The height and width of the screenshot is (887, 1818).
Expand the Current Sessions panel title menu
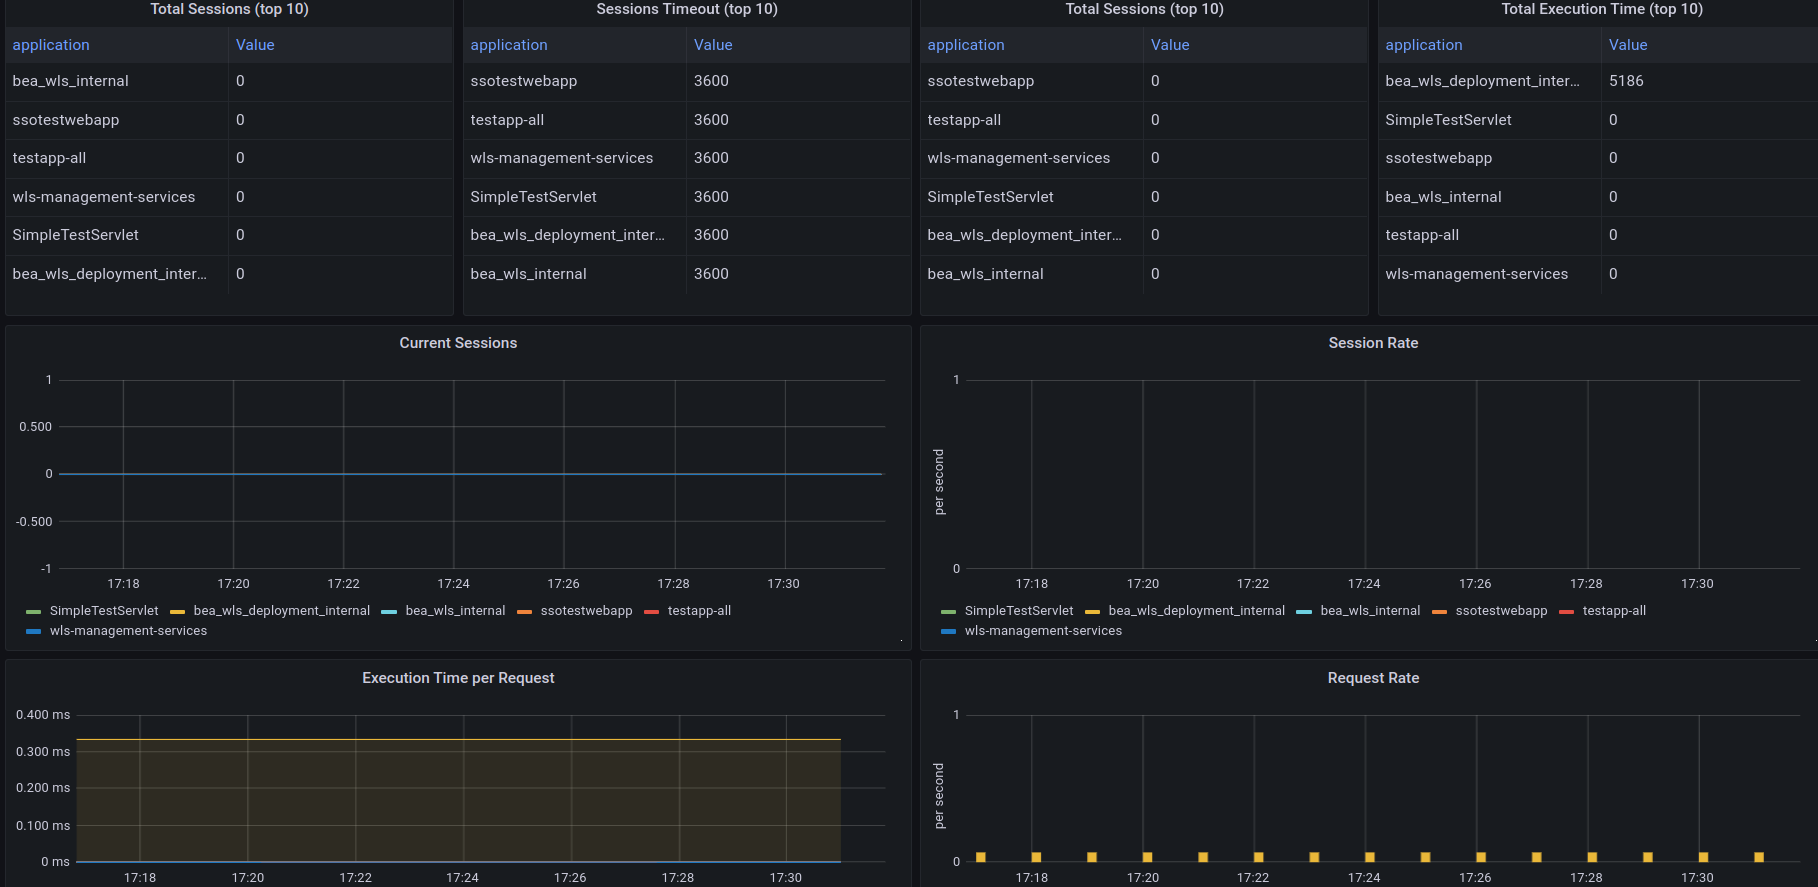tap(458, 343)
